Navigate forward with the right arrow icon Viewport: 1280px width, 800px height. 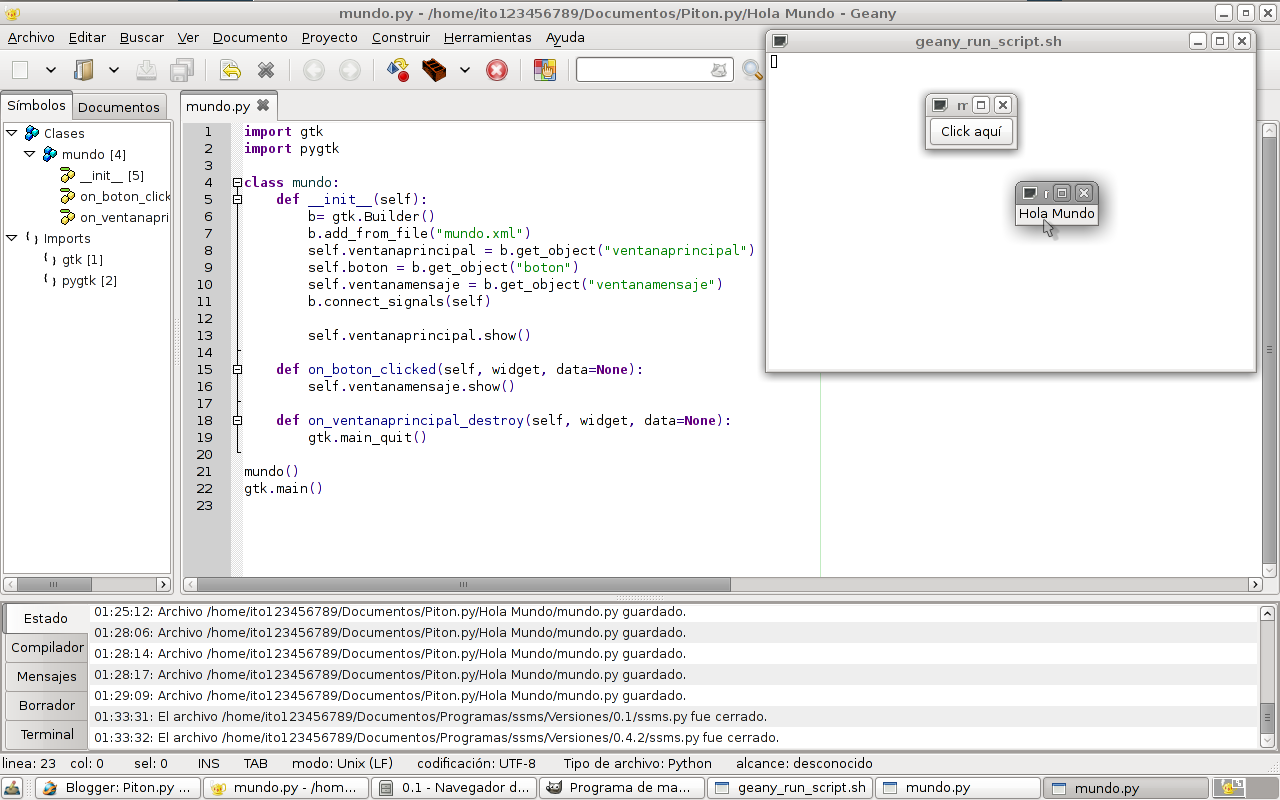click(x=350, y=70)
